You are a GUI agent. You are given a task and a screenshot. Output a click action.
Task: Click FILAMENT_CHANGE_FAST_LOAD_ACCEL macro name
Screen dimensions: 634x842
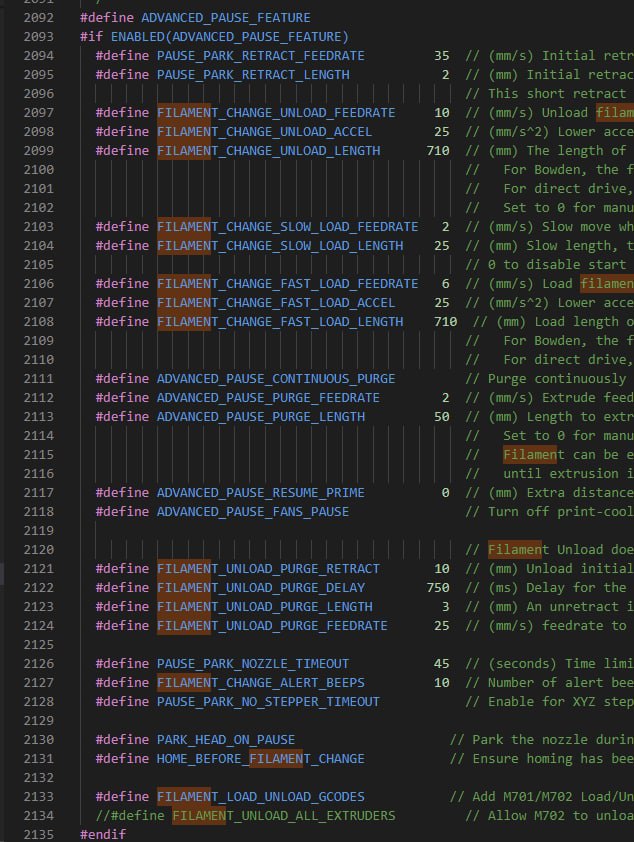276,303
